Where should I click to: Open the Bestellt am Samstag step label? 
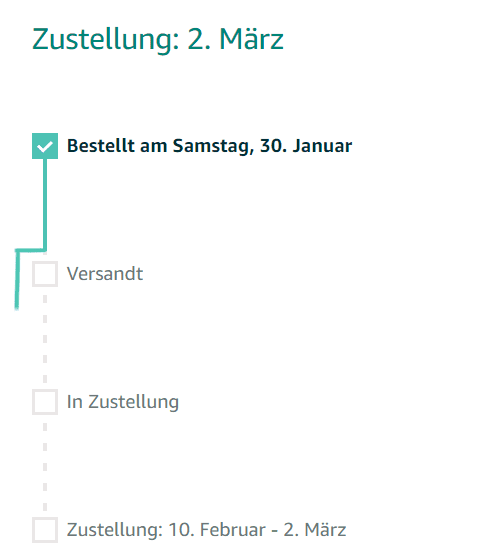point(209,146)
